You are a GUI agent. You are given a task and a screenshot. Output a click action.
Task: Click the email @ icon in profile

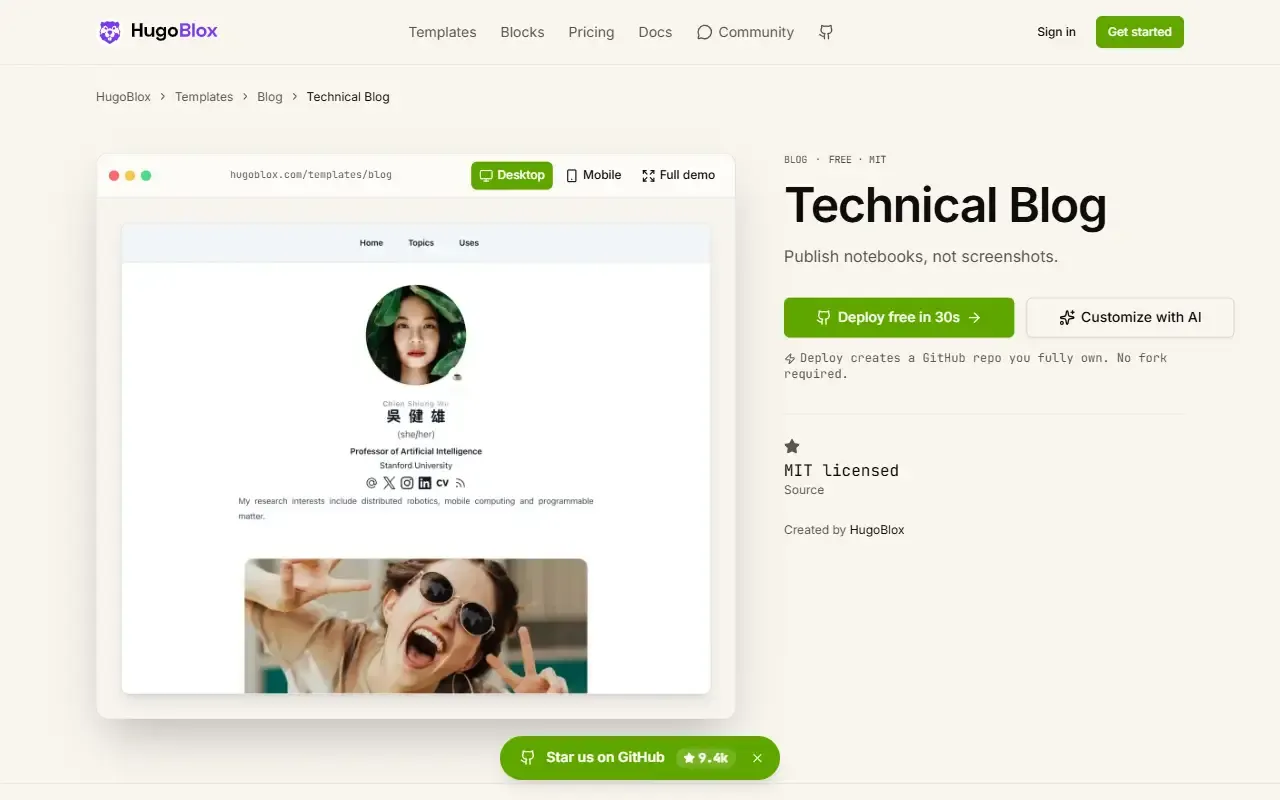(x=372, y=483)
